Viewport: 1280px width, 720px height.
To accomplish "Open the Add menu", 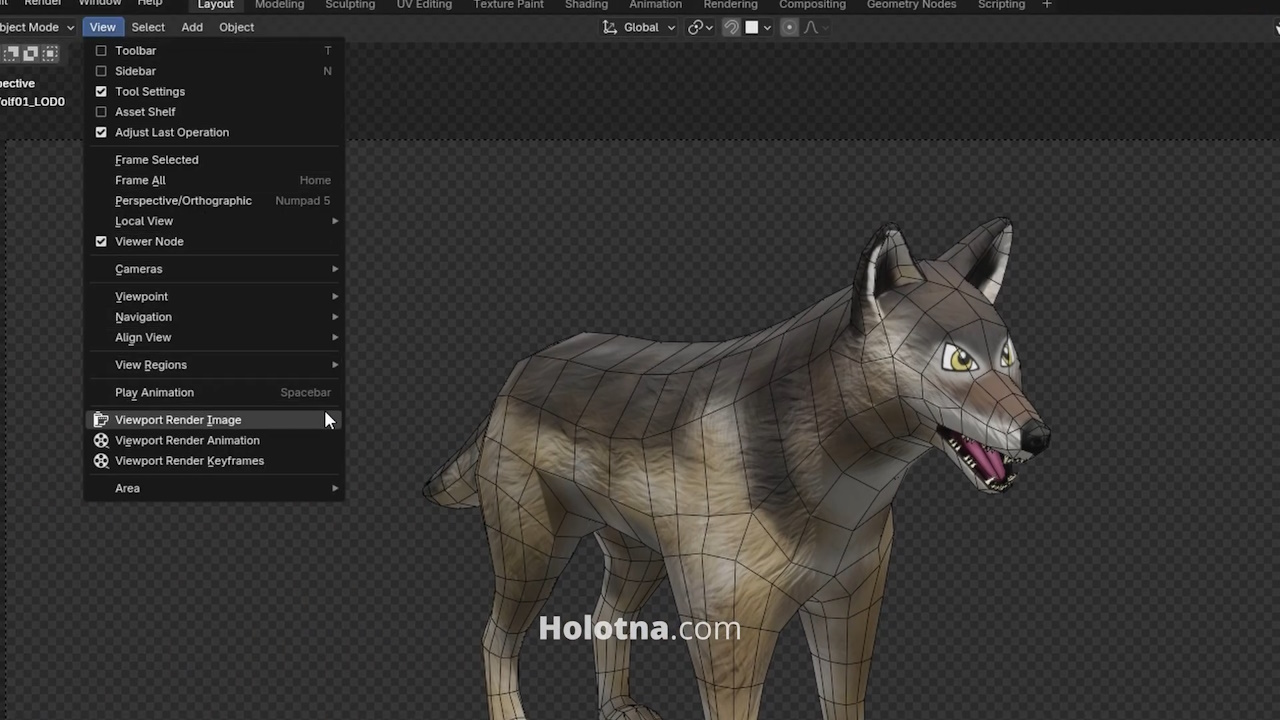I will pyautogui.click(x=192, y=27).
